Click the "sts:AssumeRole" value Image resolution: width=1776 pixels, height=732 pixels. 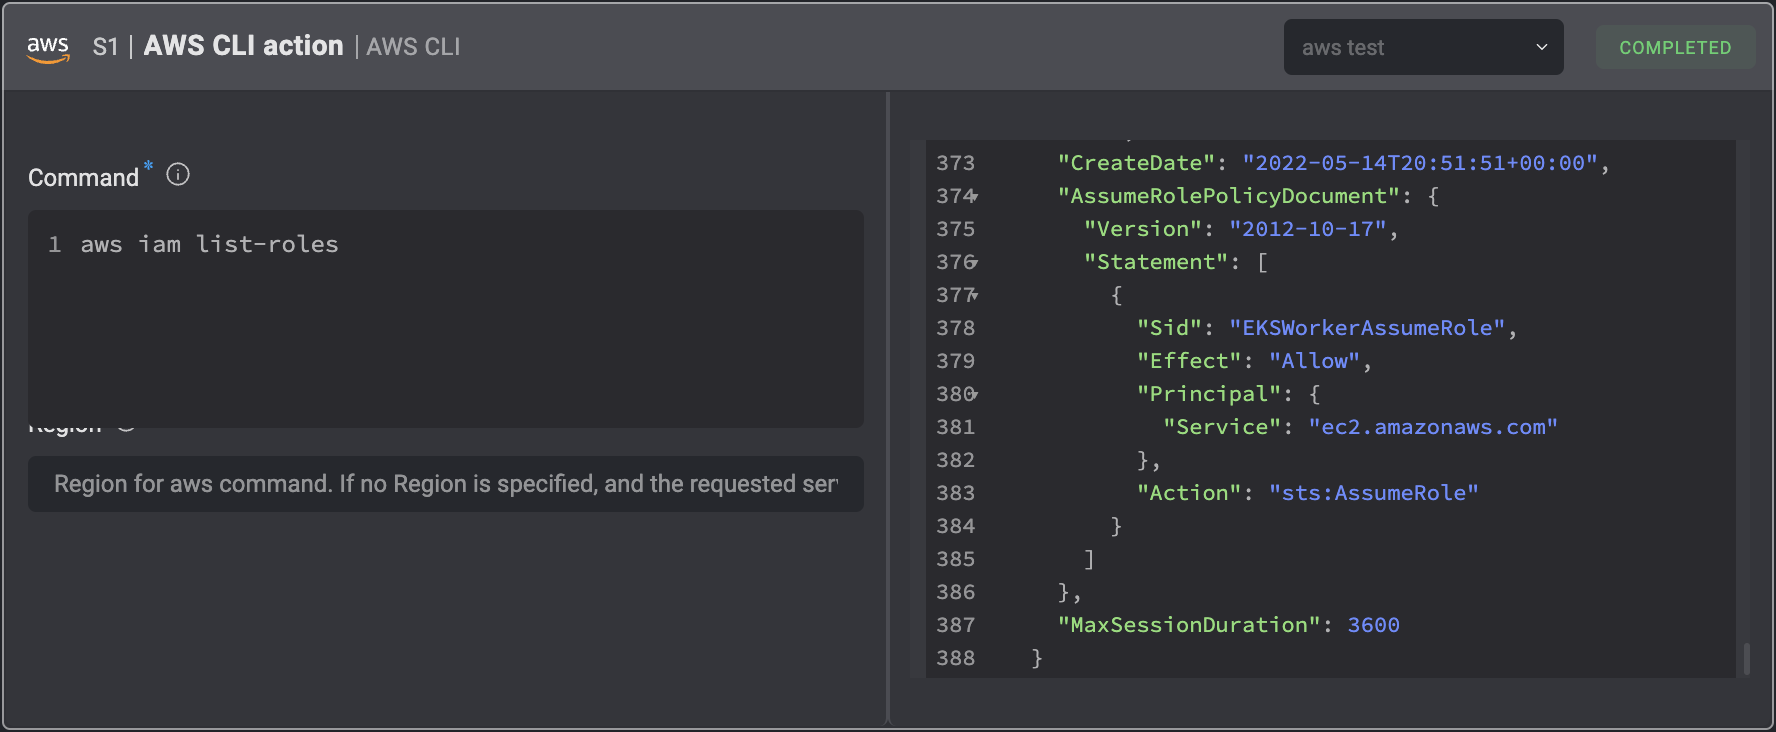click(x=1374, y=493)
